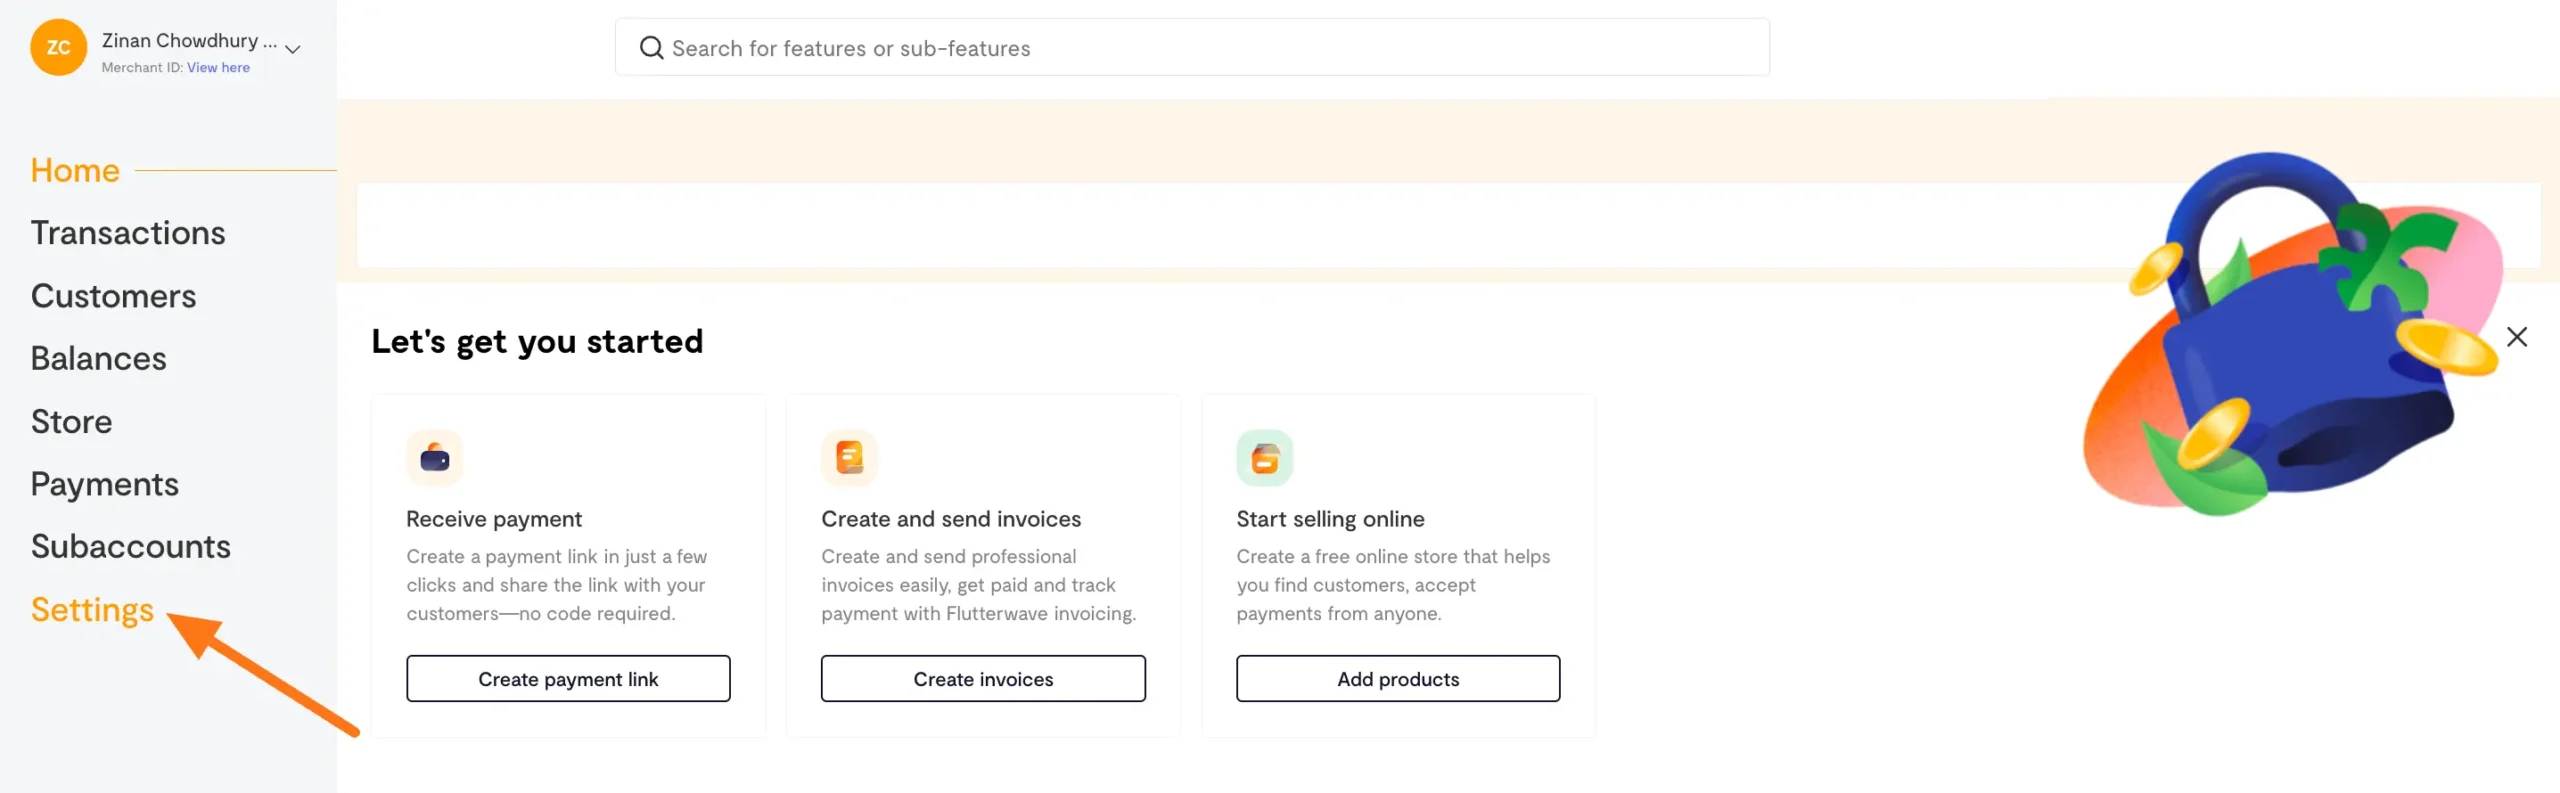Click Add products button

coord(1398,679)
